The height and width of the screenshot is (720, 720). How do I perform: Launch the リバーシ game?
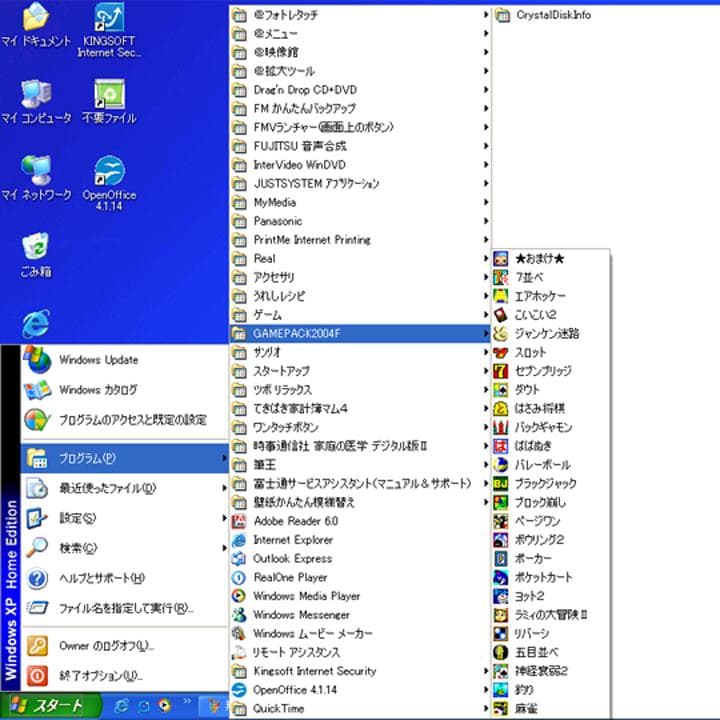tap(551, 634)
